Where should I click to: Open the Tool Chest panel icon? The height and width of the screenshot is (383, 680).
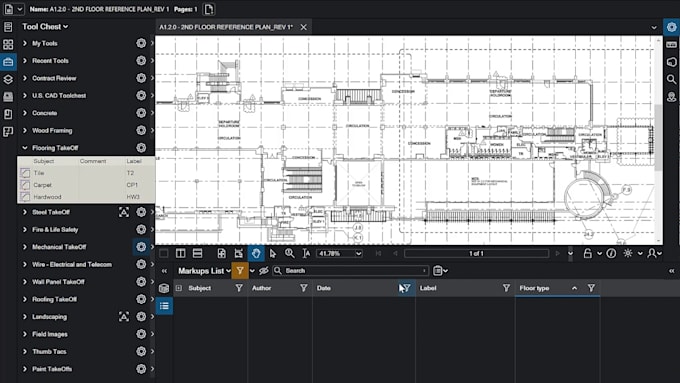tap(8, 62)
